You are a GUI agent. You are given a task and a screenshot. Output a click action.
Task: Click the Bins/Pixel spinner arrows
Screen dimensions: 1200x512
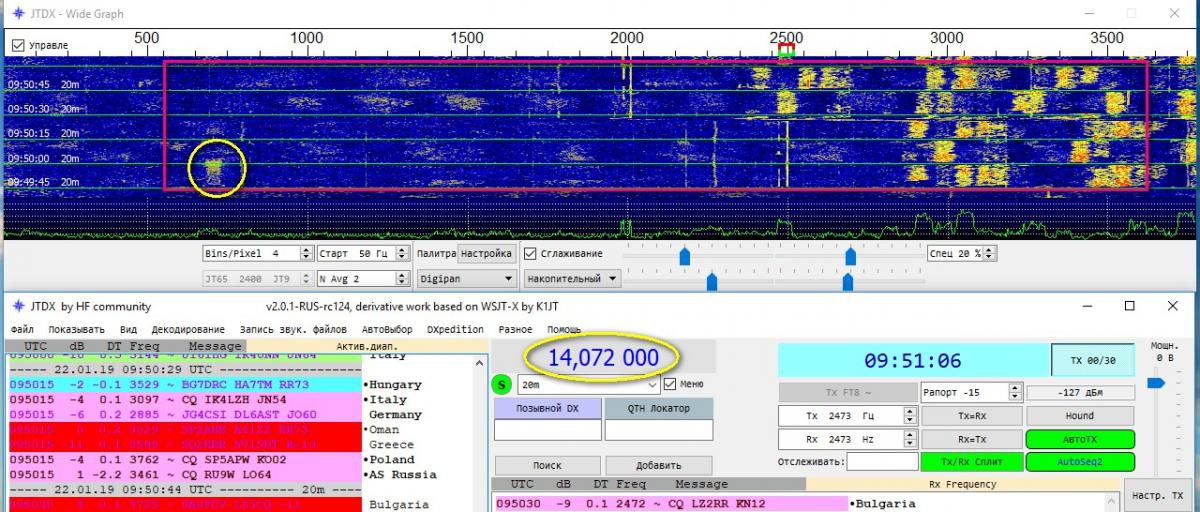click(x=304, y=254)
